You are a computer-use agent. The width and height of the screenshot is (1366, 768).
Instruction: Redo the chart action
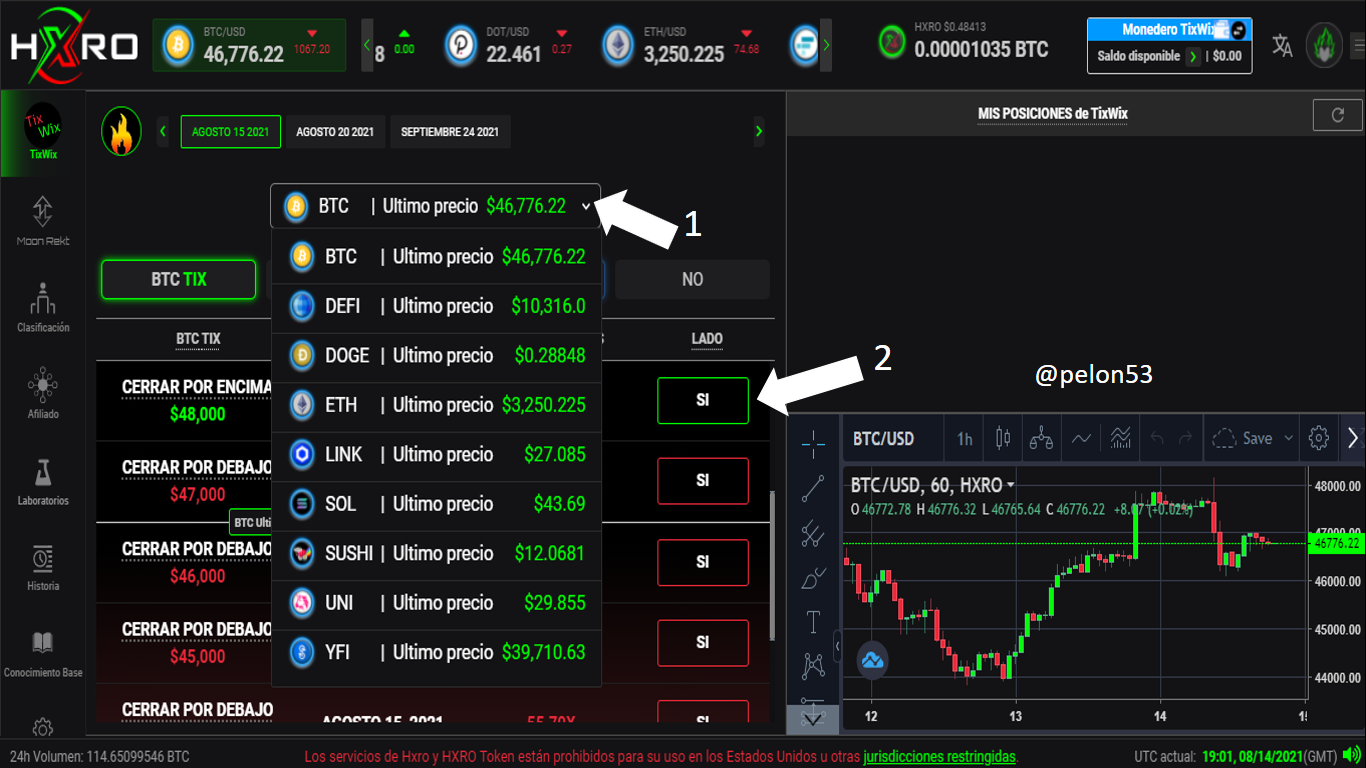coord(1186,438)
